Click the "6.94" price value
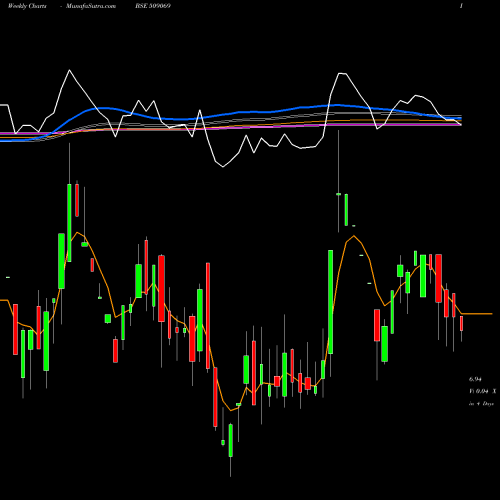 475,379
